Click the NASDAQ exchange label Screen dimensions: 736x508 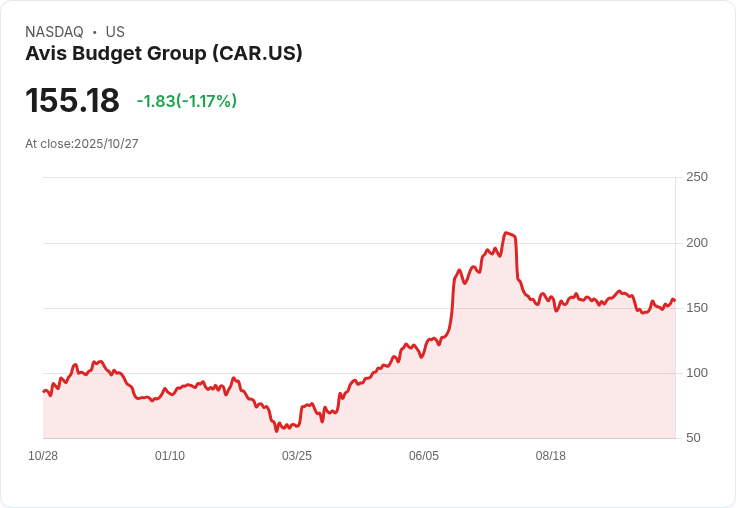coord(54,32)
